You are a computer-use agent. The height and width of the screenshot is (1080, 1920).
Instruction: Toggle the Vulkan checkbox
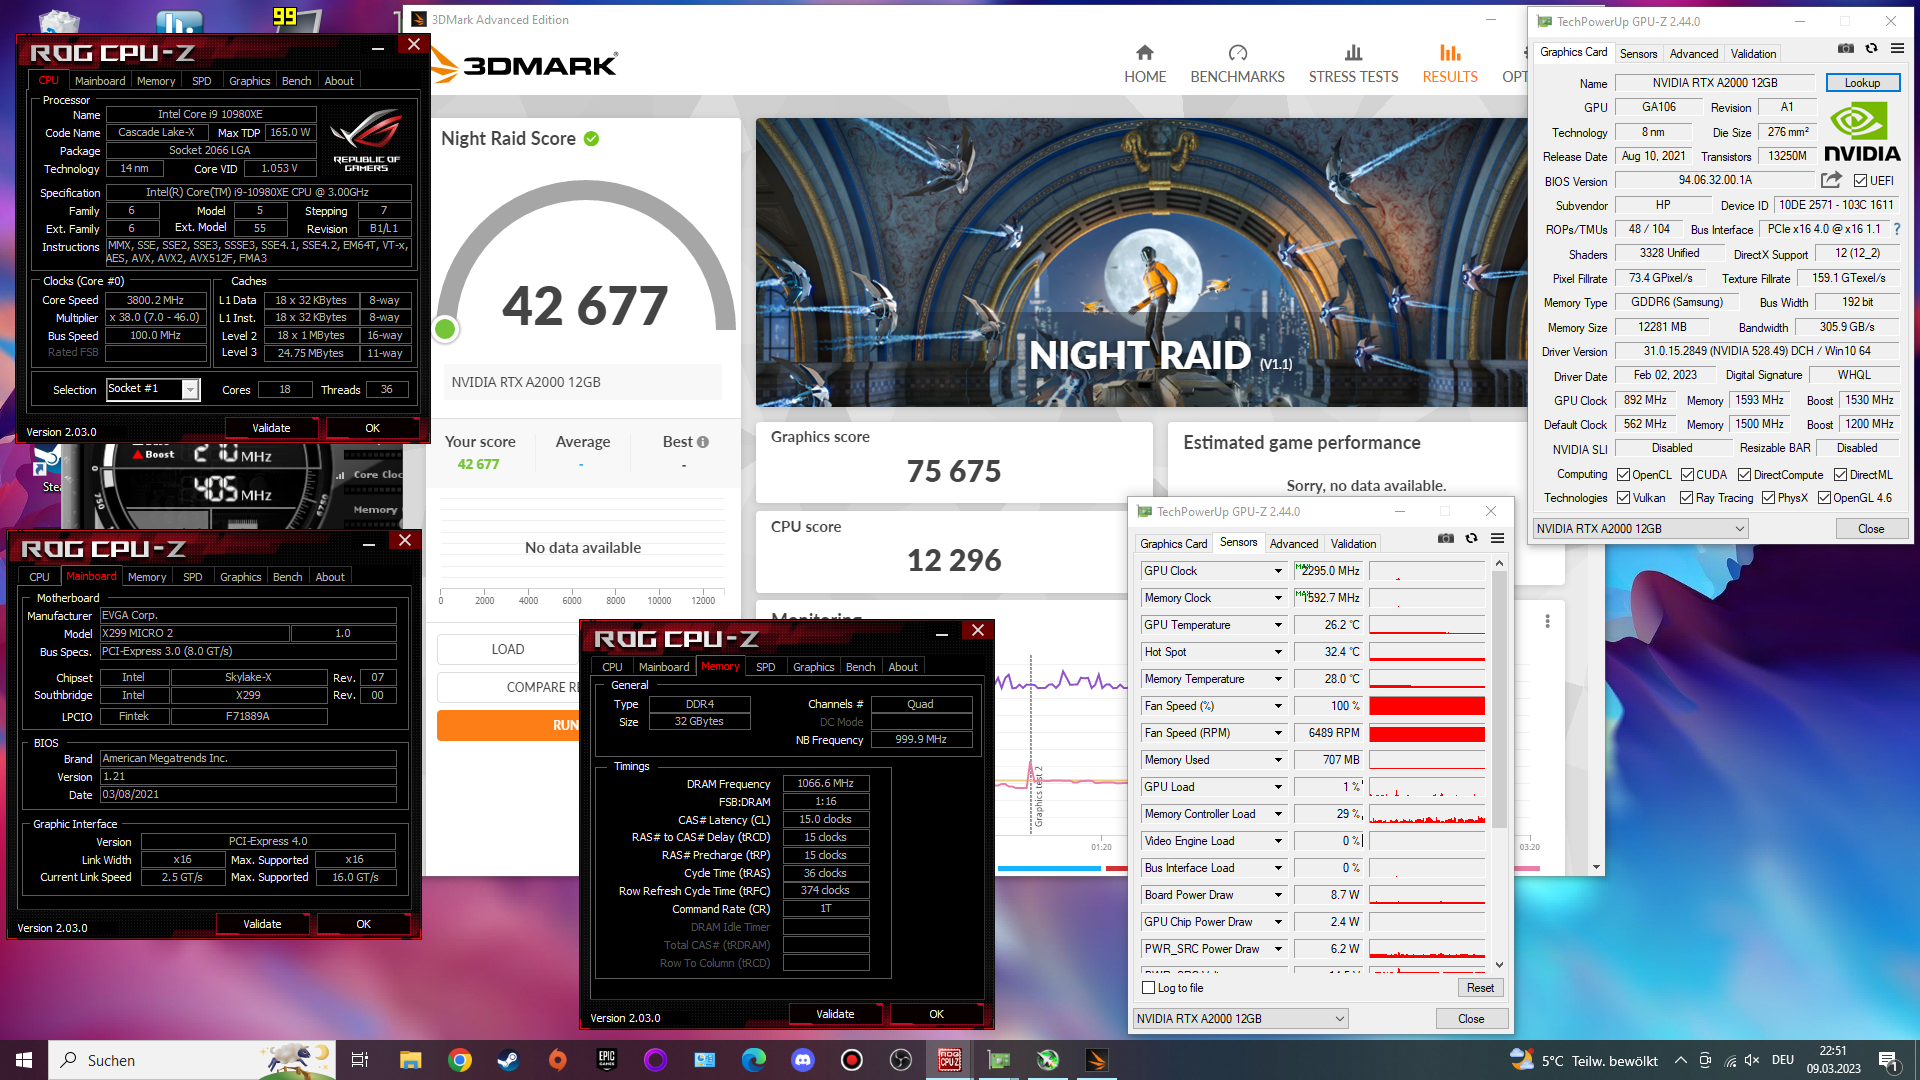[1624, 497]
